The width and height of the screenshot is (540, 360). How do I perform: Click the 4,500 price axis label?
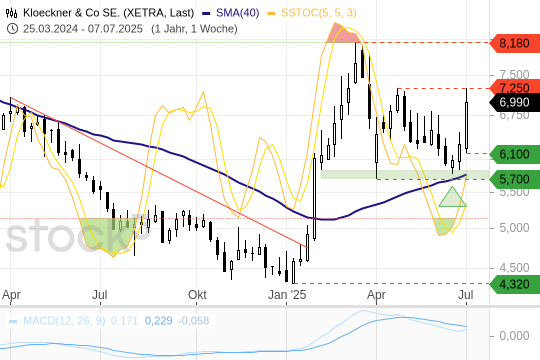(514, 268)
